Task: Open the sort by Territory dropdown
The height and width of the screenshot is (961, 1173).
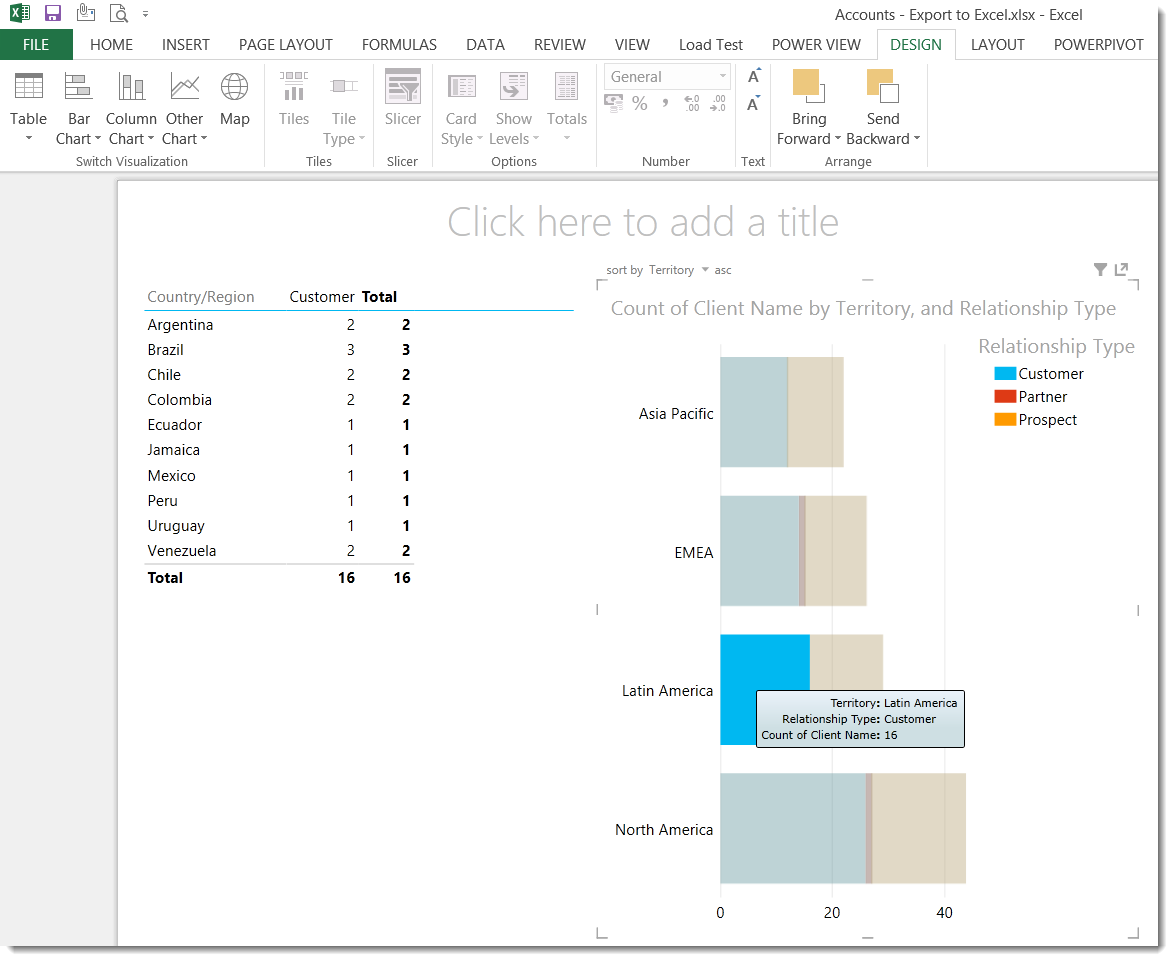Action: point(678,270)
